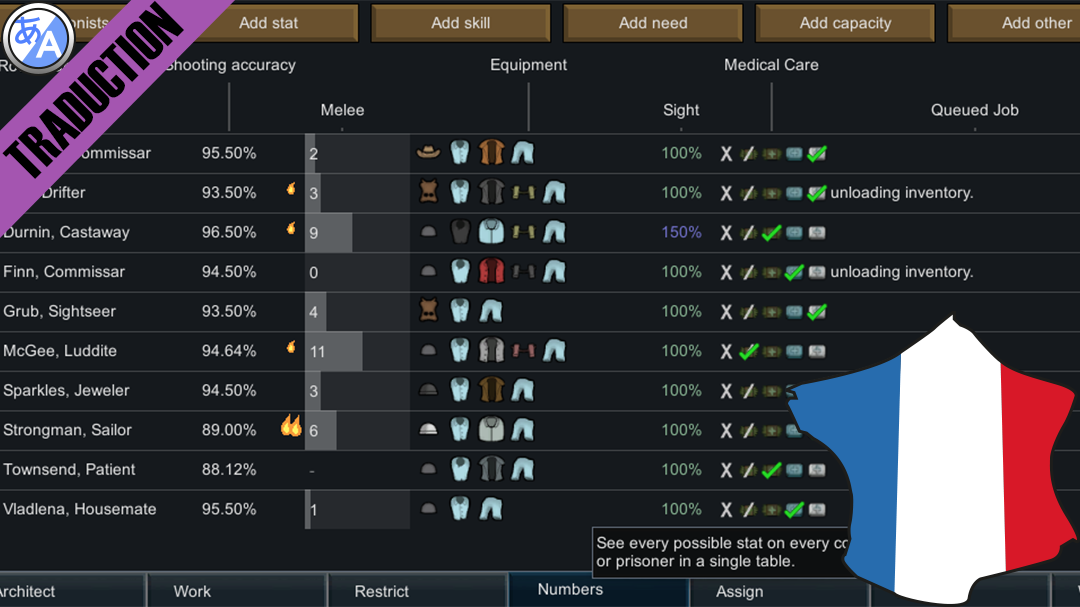Image resolution: width=1080 pixels, height=607 pixels.
Task: Click Finn's red jacket equipment icon
Action: pos(490,272)
